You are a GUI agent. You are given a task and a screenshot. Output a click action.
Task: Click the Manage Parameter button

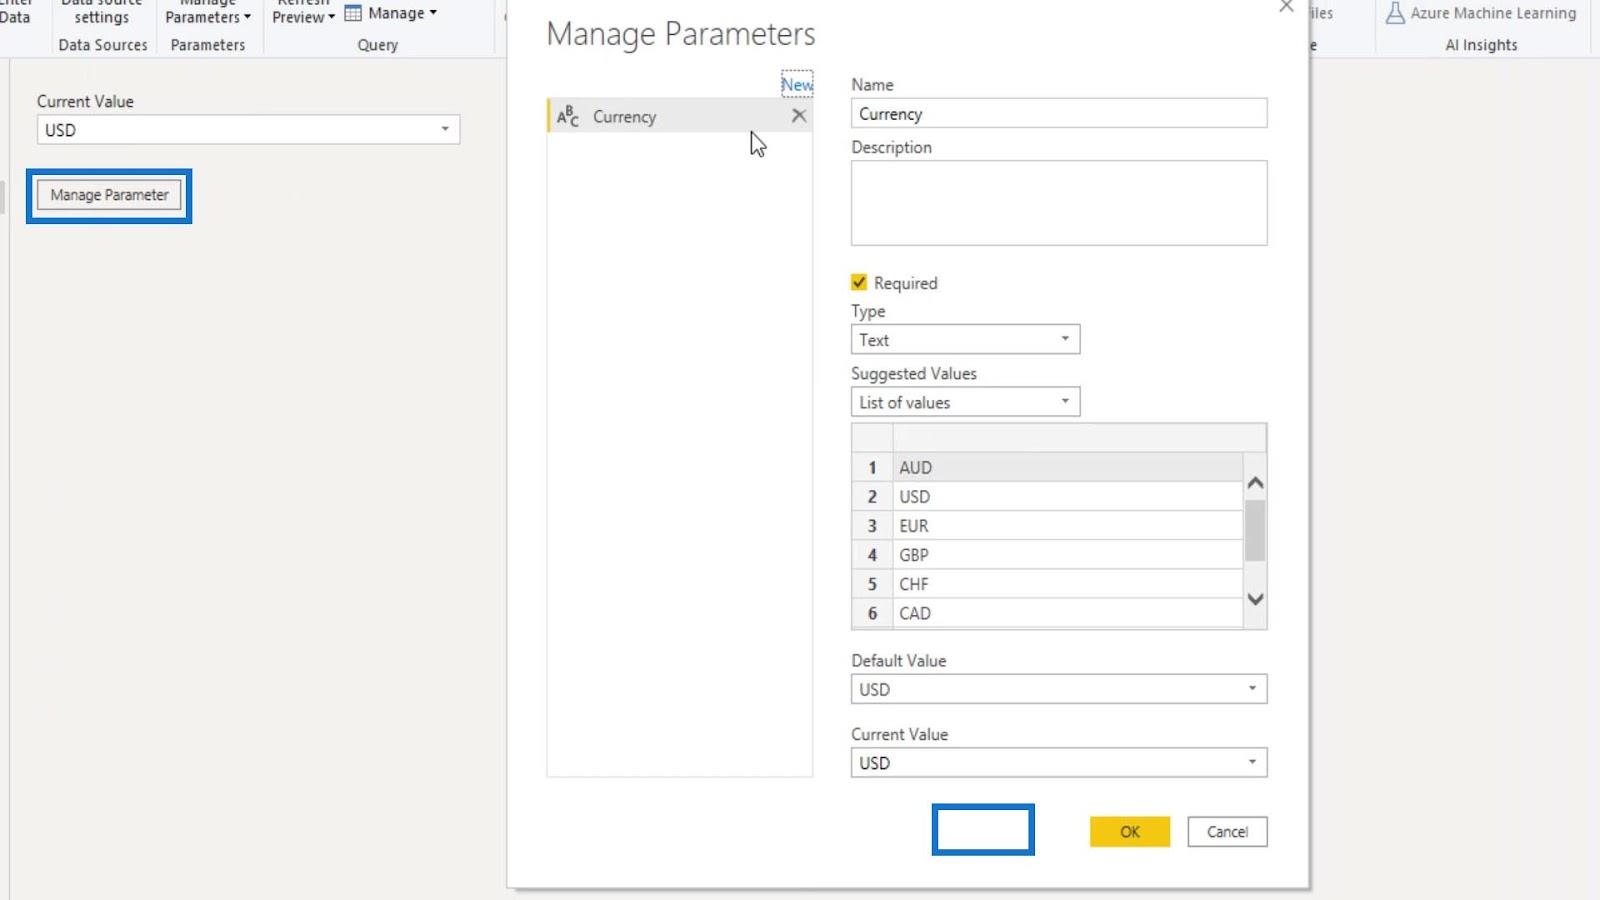pos(109,195)
